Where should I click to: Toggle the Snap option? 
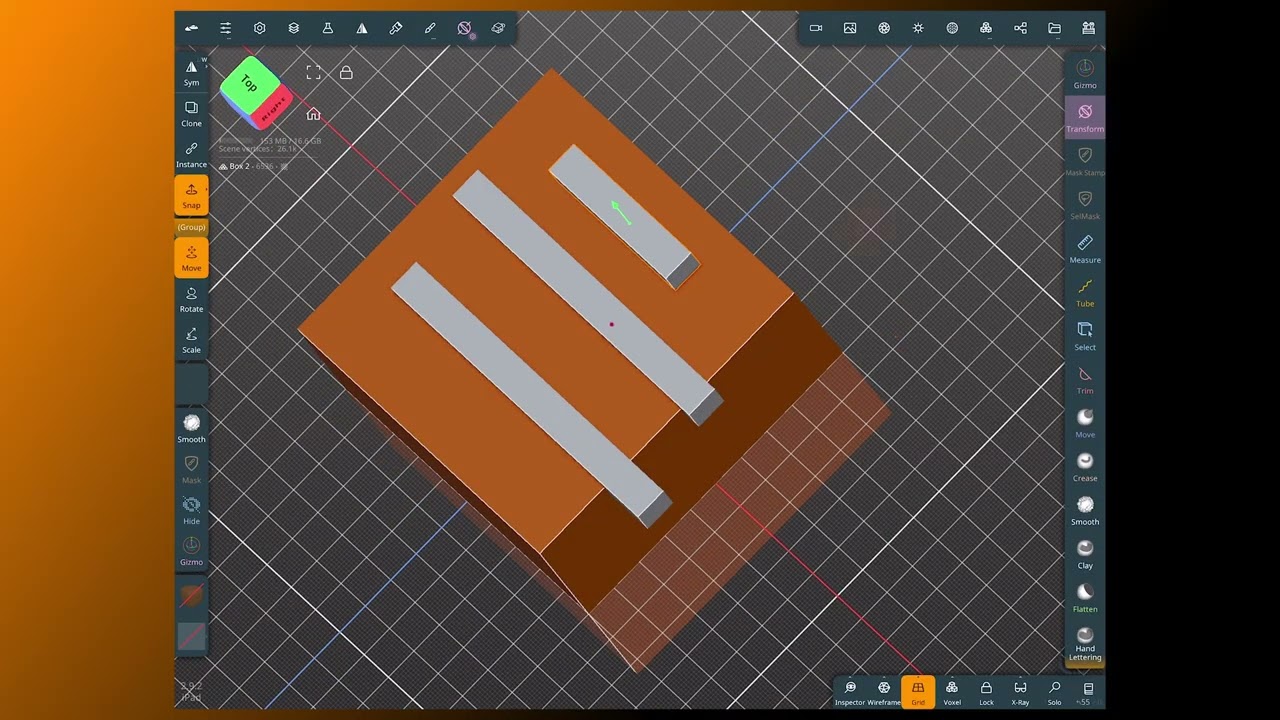click(191, 195)
